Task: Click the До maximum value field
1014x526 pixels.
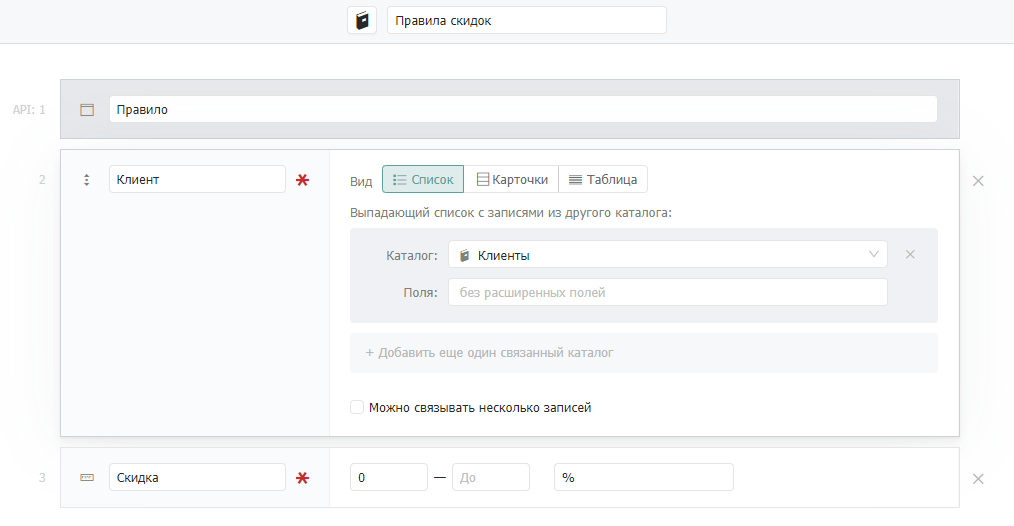Action: pyautogui.click(x=491, y=477)
